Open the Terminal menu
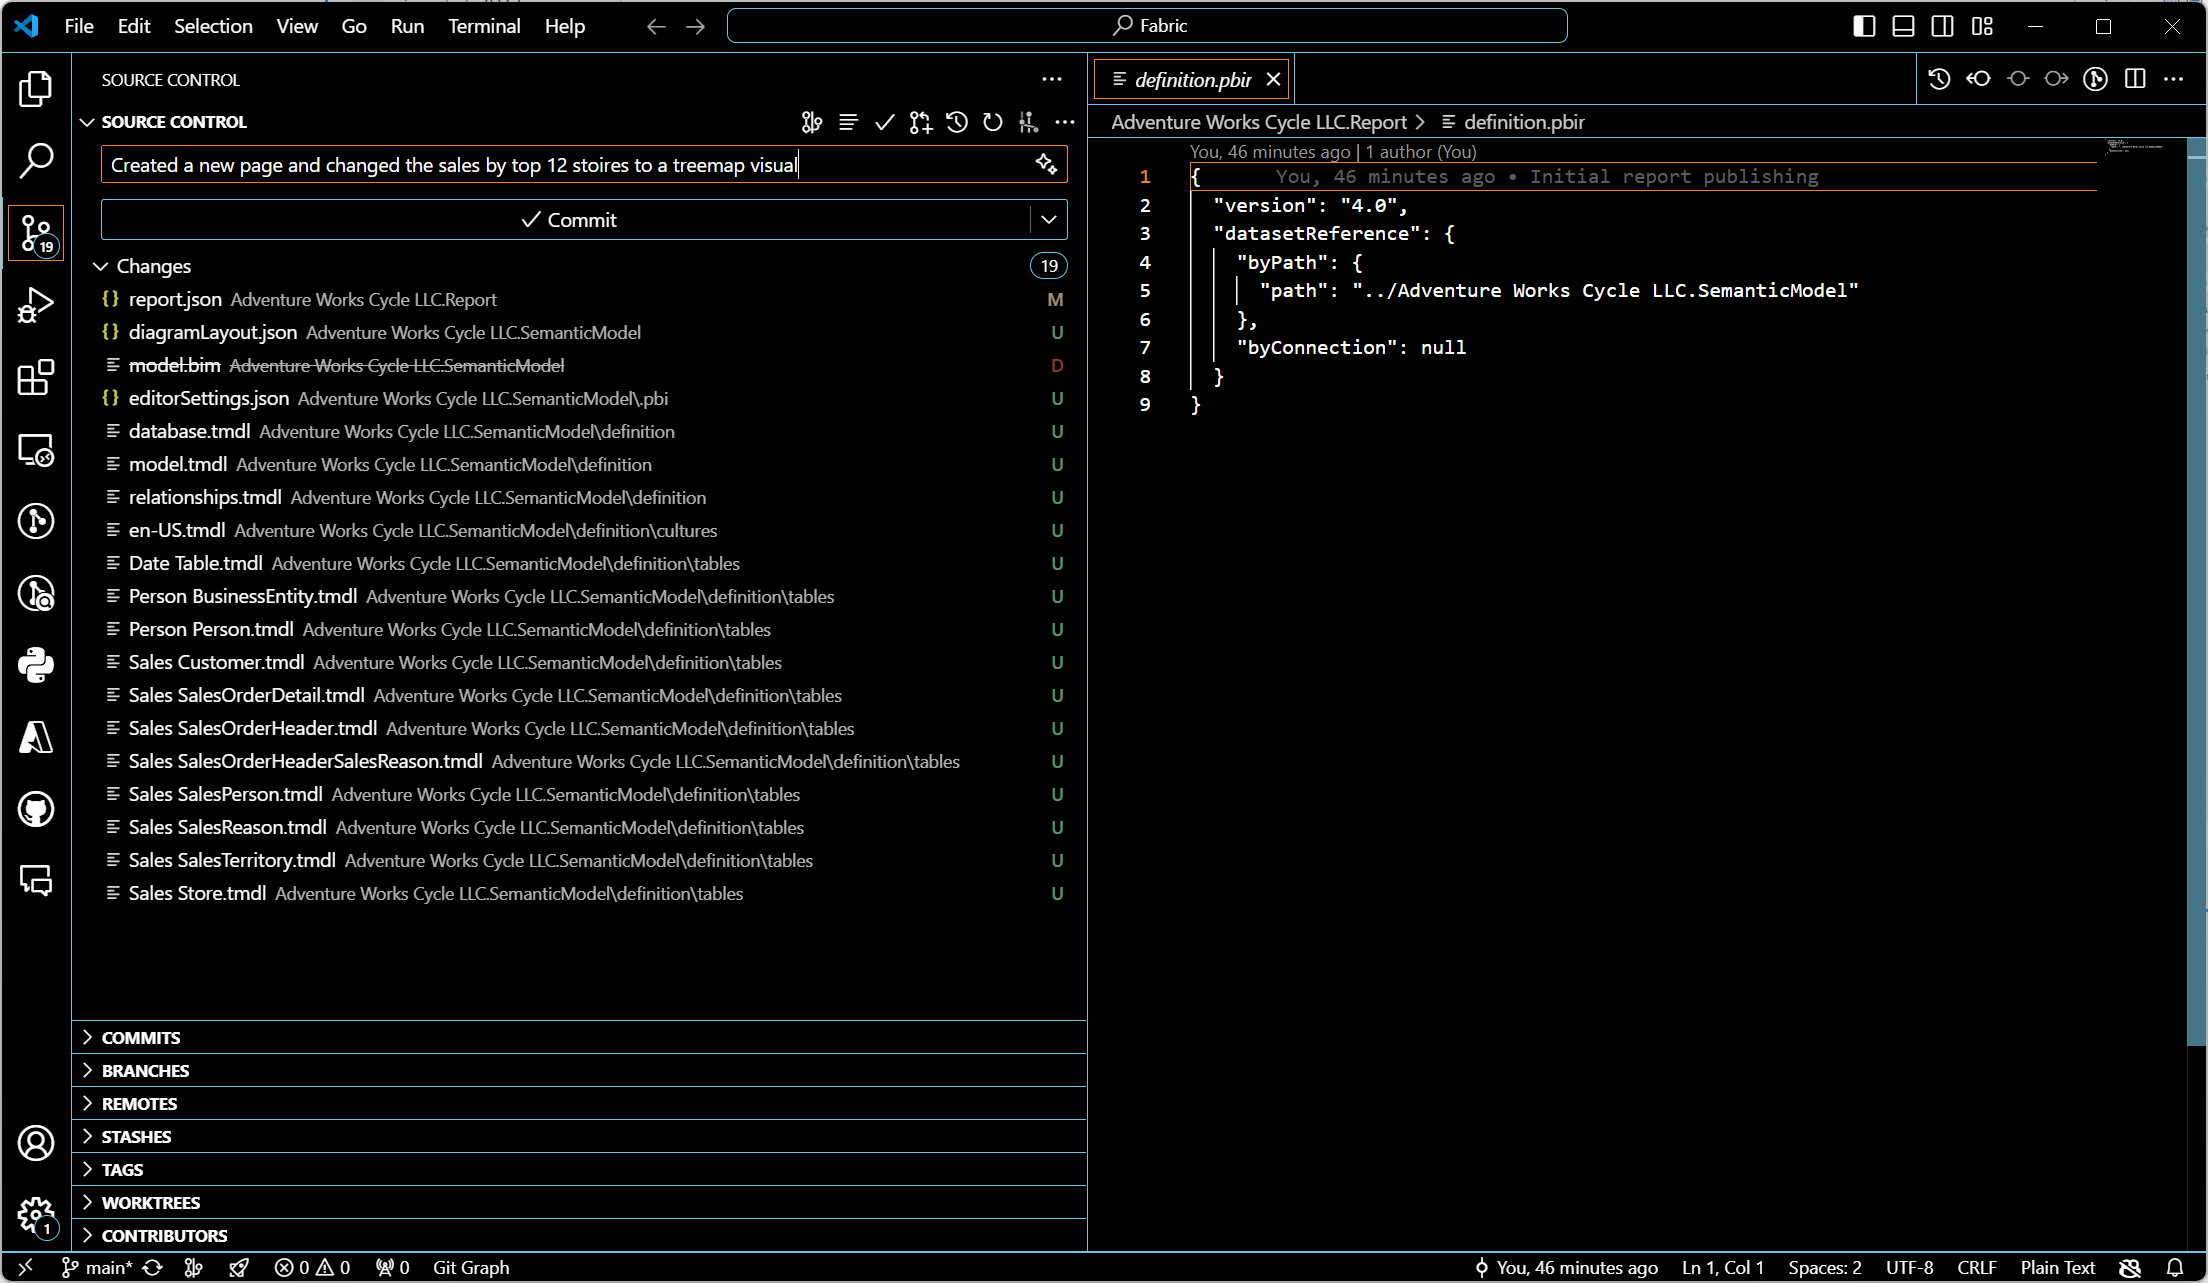The height and width of the screenshot is (1283, 2208). point(484,26)
